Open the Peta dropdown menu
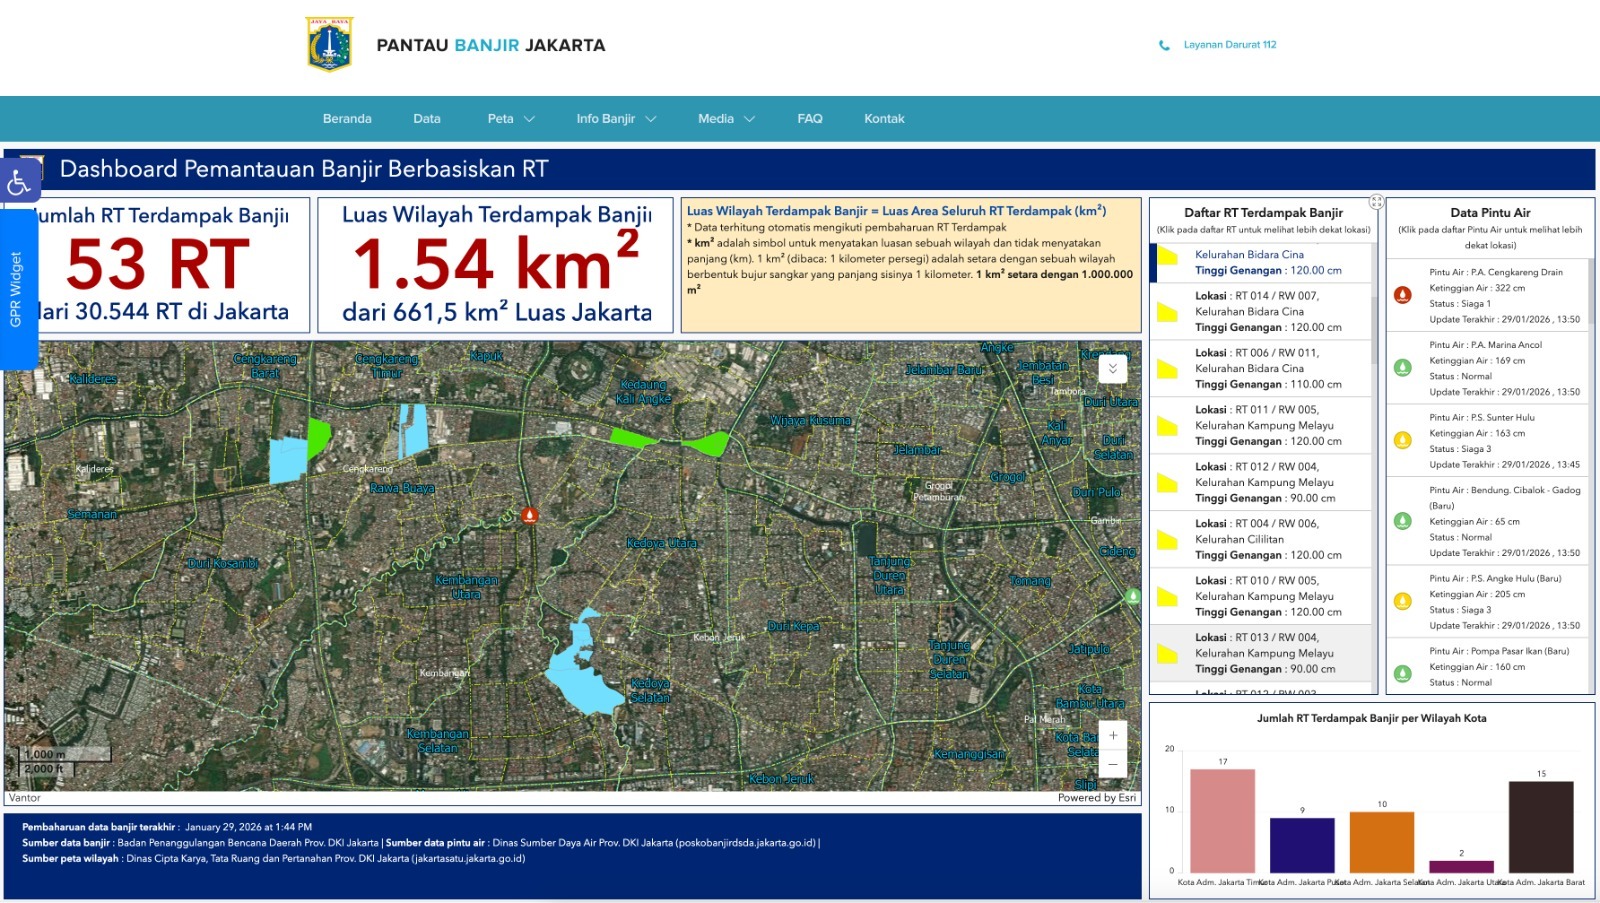Screen dimensions: 1600x903 coord(510,118)
